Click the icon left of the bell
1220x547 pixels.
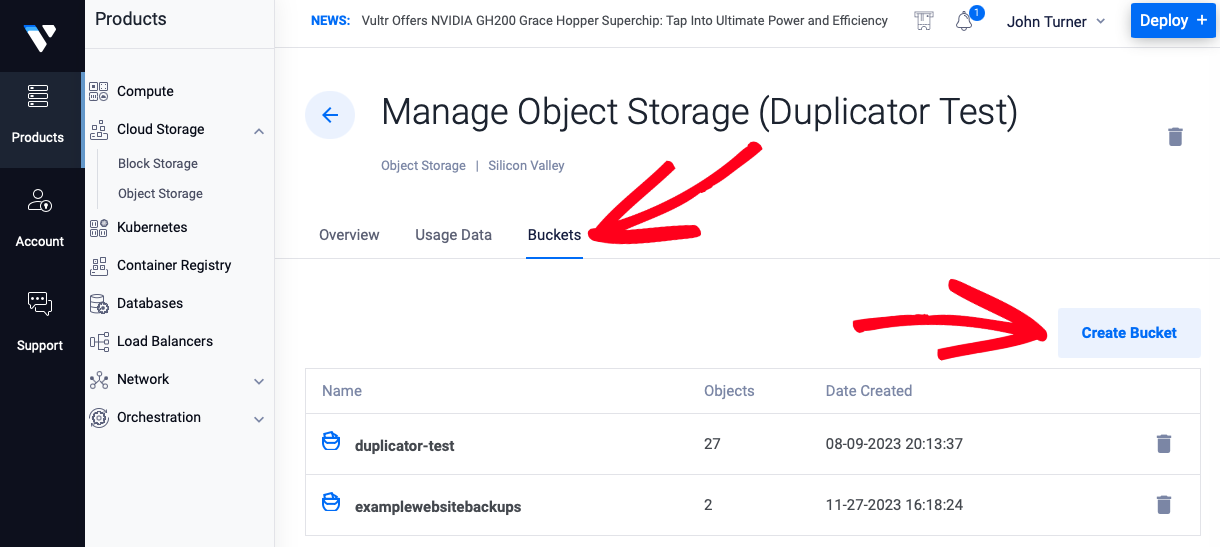924,21
